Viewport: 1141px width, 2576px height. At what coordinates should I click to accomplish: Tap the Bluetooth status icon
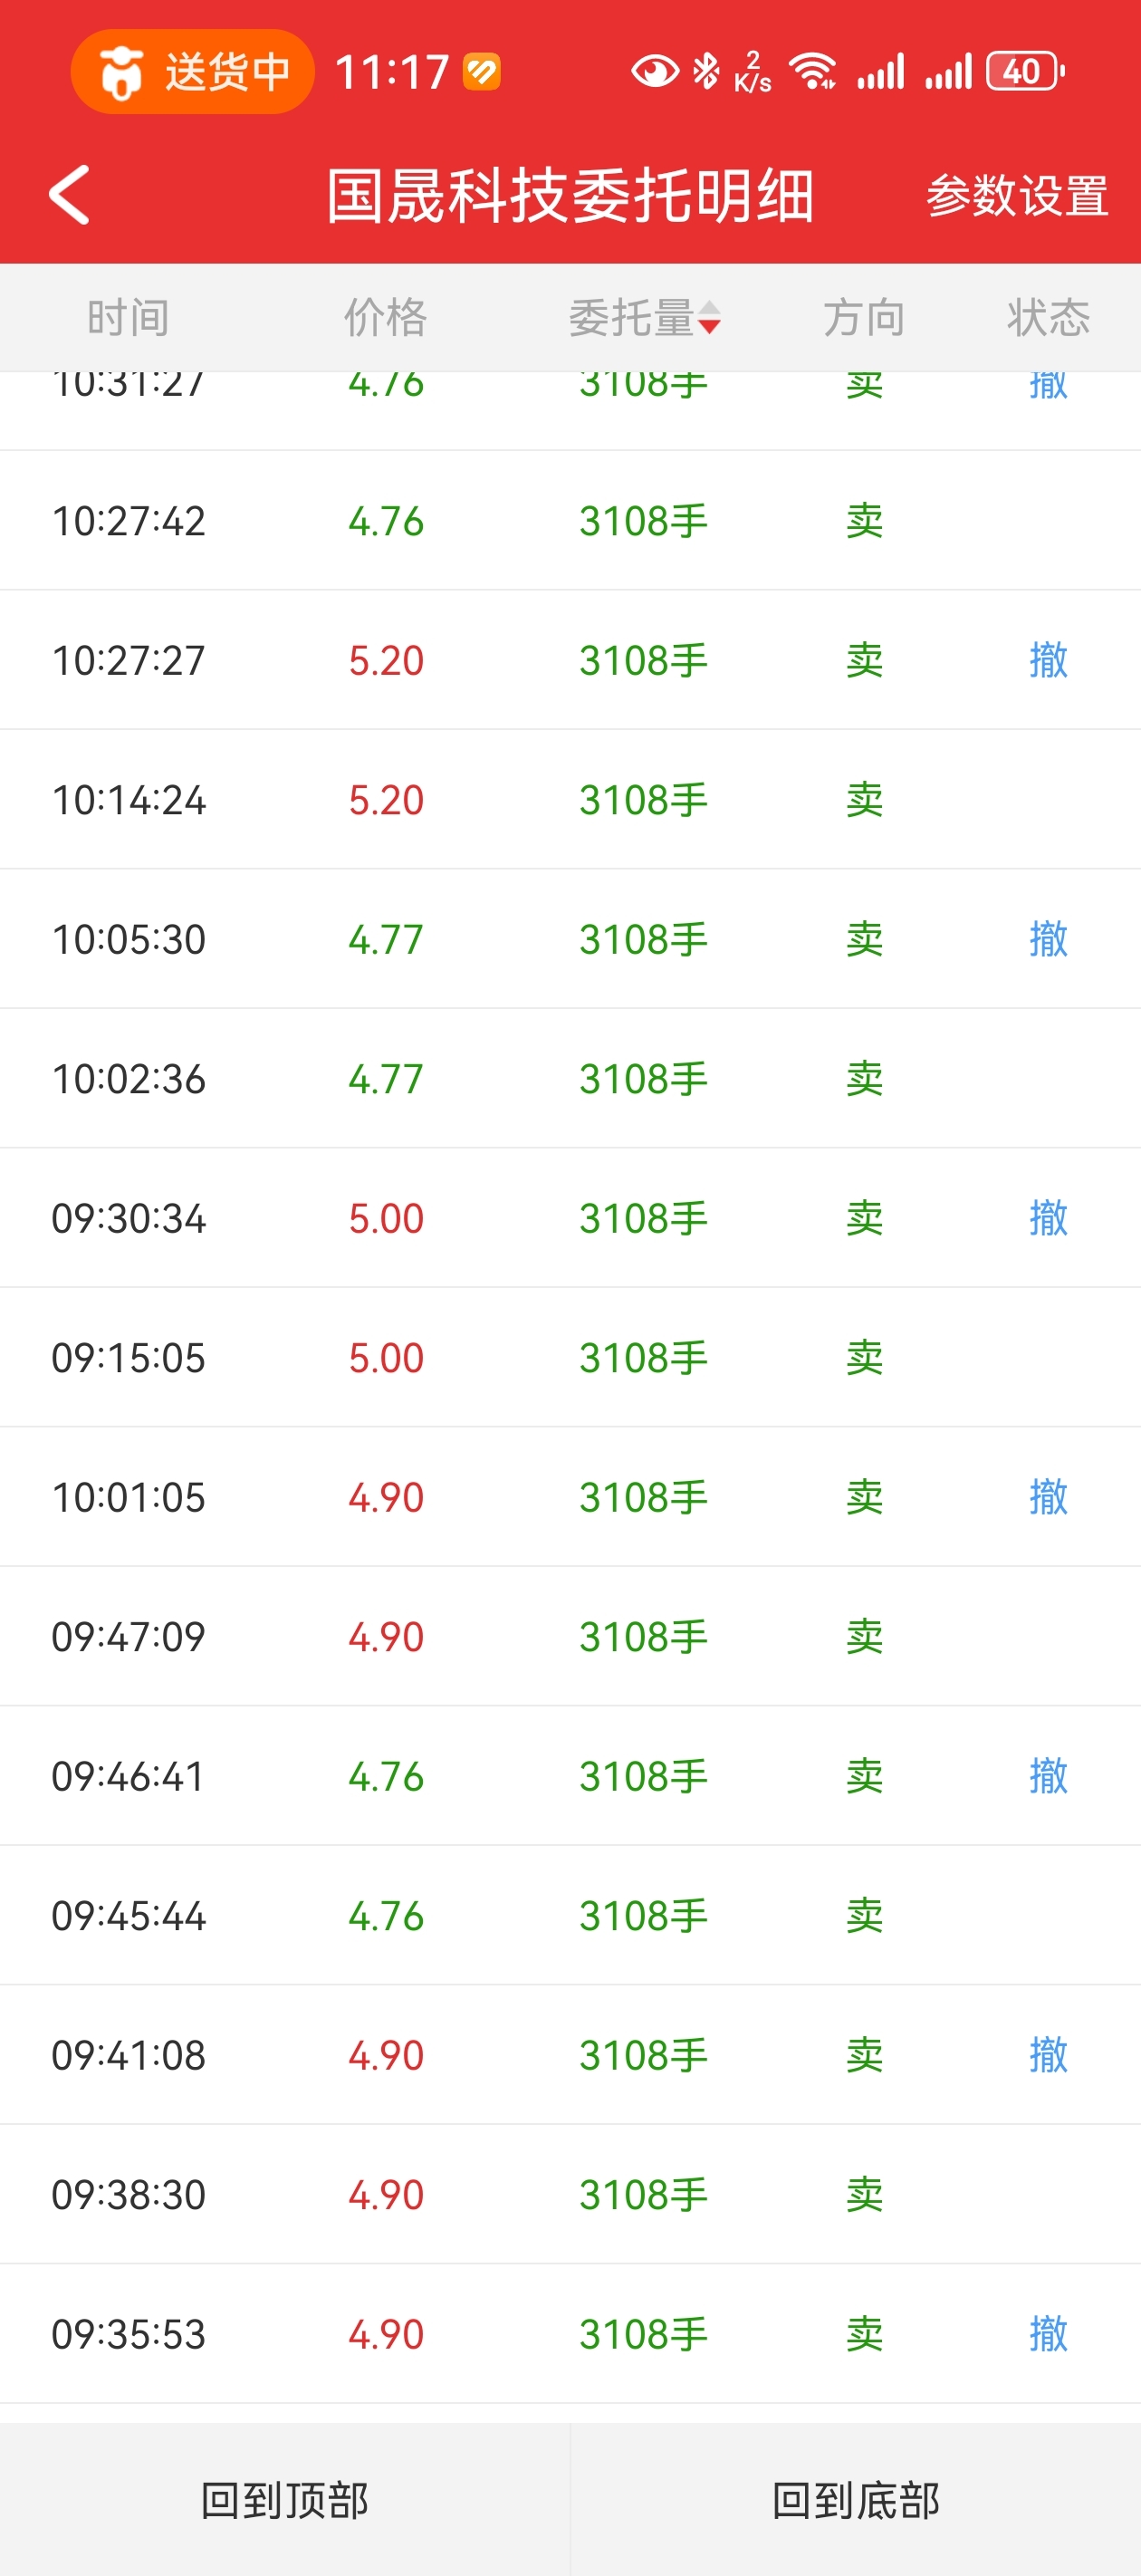click(706, 72)
